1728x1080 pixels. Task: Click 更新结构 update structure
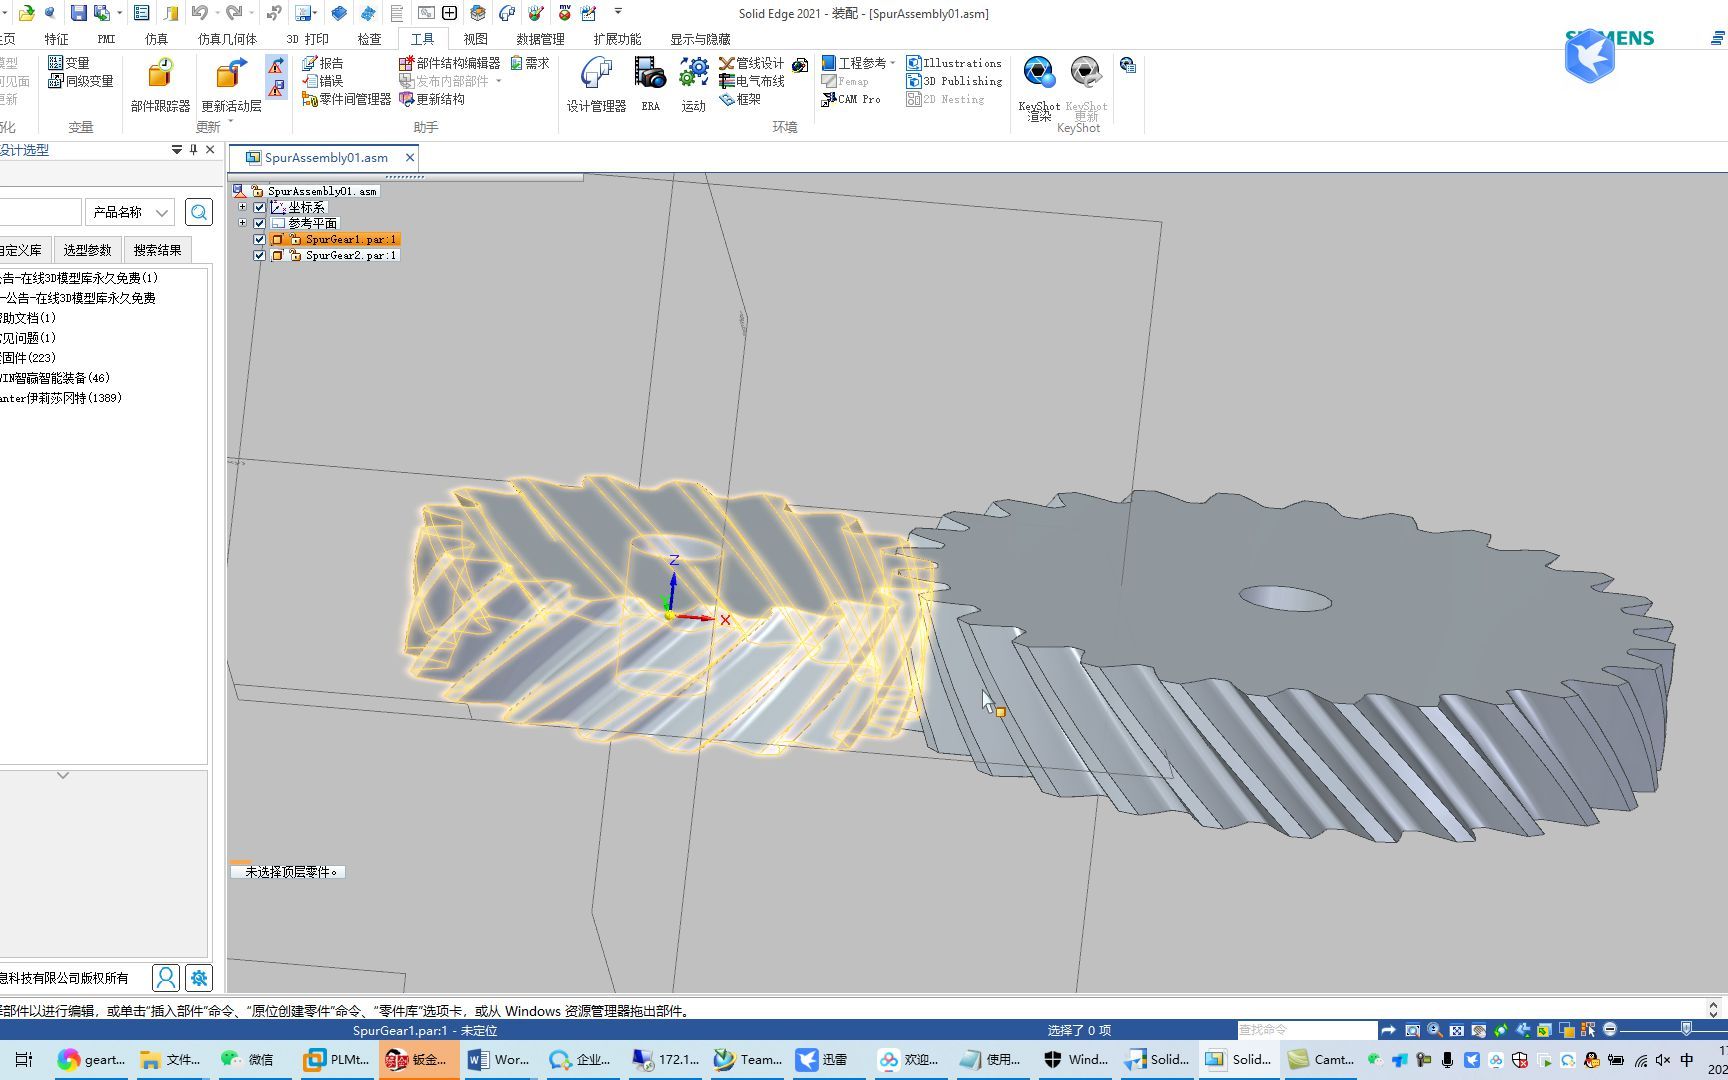pos(432,99)
